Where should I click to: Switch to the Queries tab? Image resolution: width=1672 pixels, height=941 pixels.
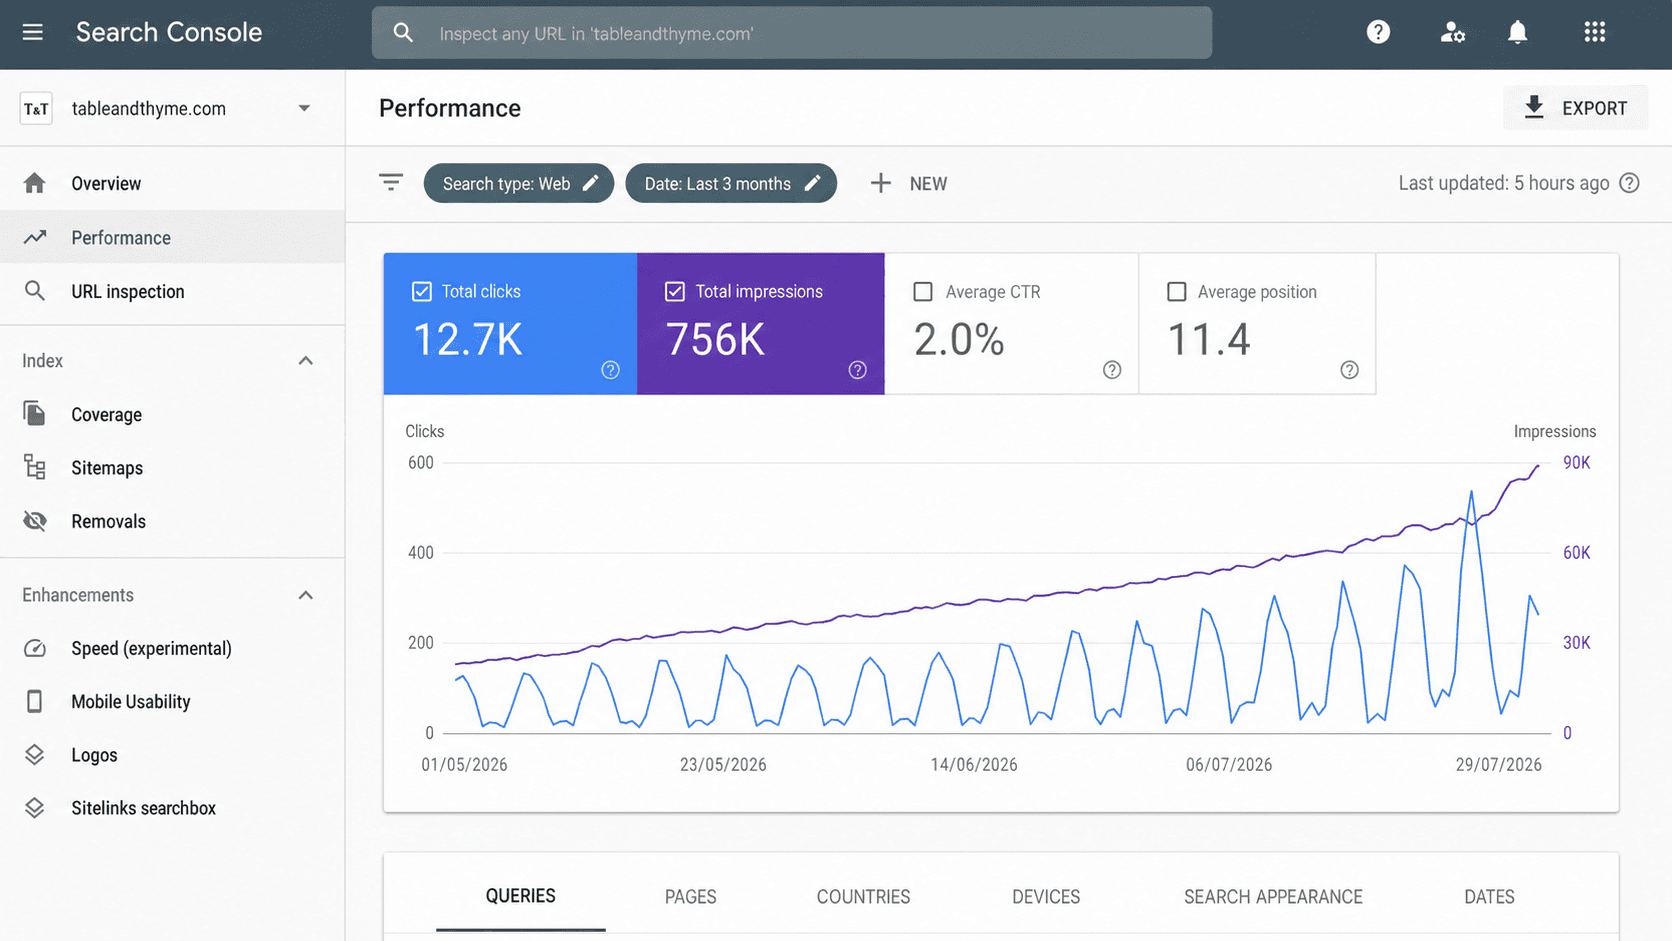pos(520,896)
